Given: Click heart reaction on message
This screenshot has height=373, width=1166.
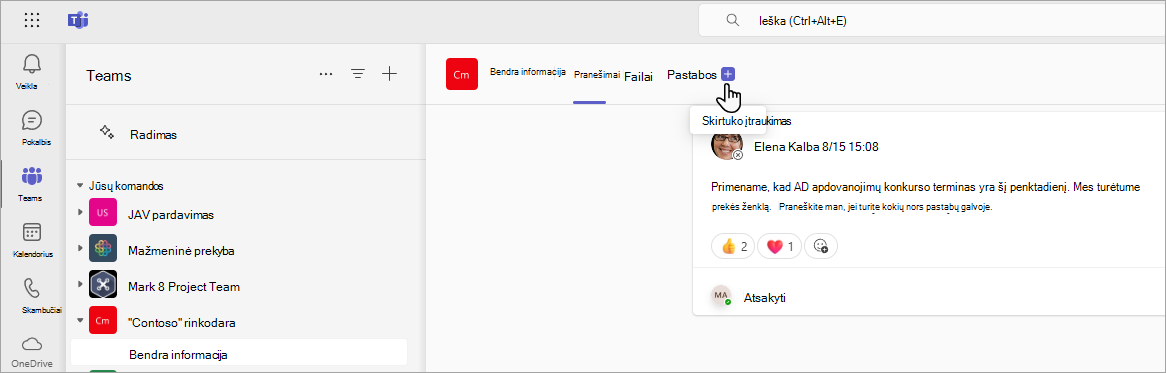Looking at the screenshot, I should [779, 246].
